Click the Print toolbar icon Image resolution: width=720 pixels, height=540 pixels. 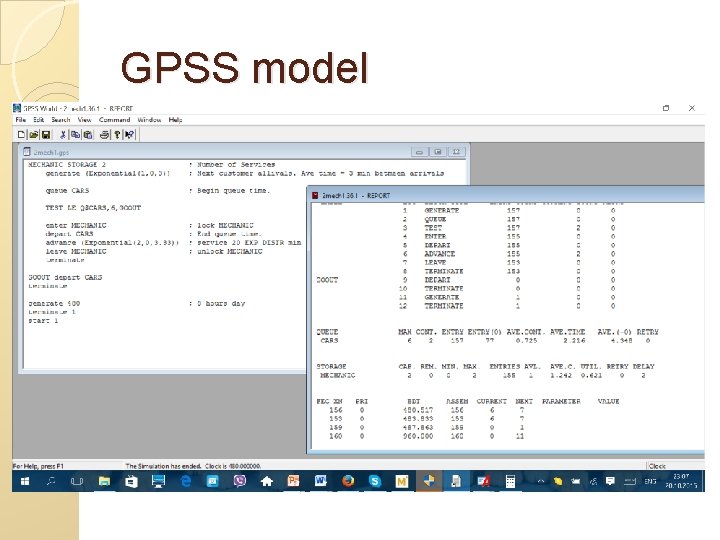pos(105,135)
